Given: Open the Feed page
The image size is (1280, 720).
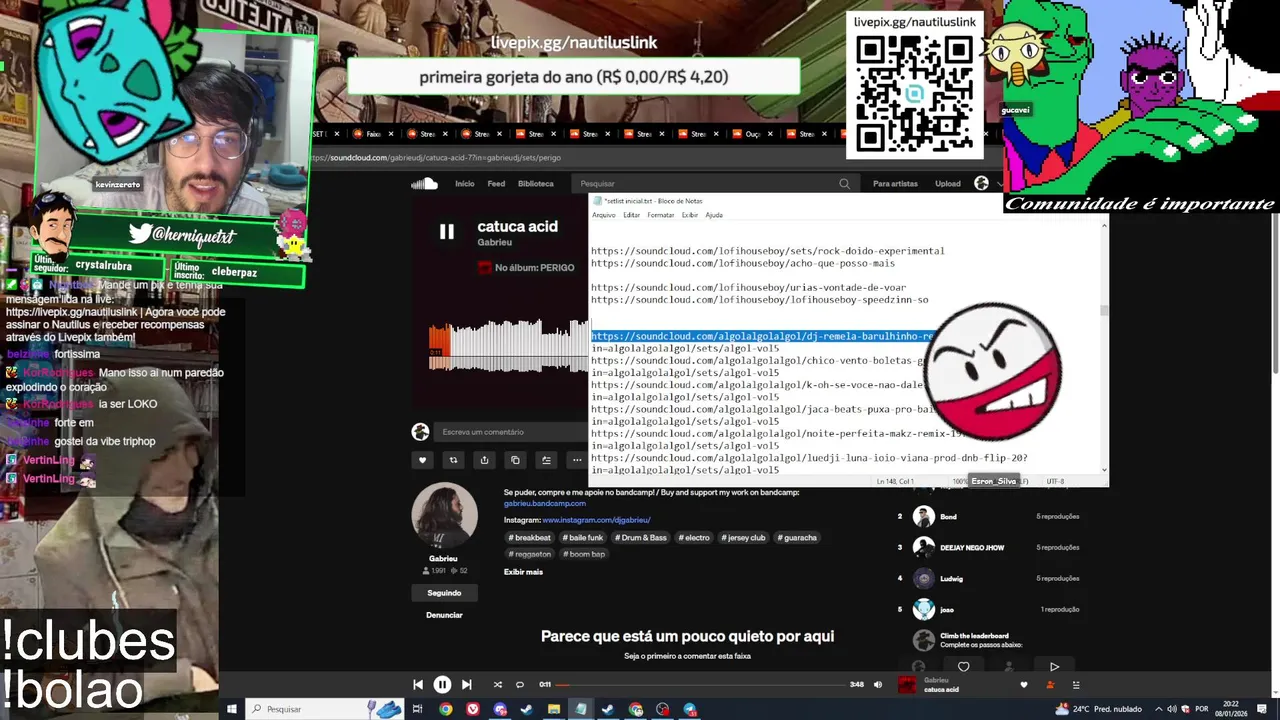Looking at the screenshot, I should coord(496,184).
